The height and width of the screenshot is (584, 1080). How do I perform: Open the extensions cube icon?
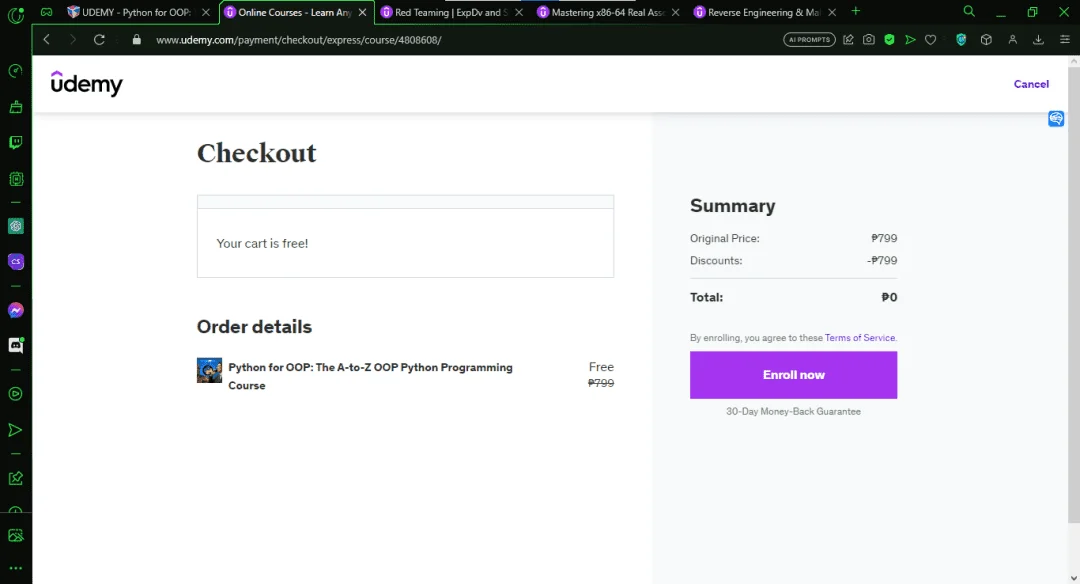pos(986,40)
